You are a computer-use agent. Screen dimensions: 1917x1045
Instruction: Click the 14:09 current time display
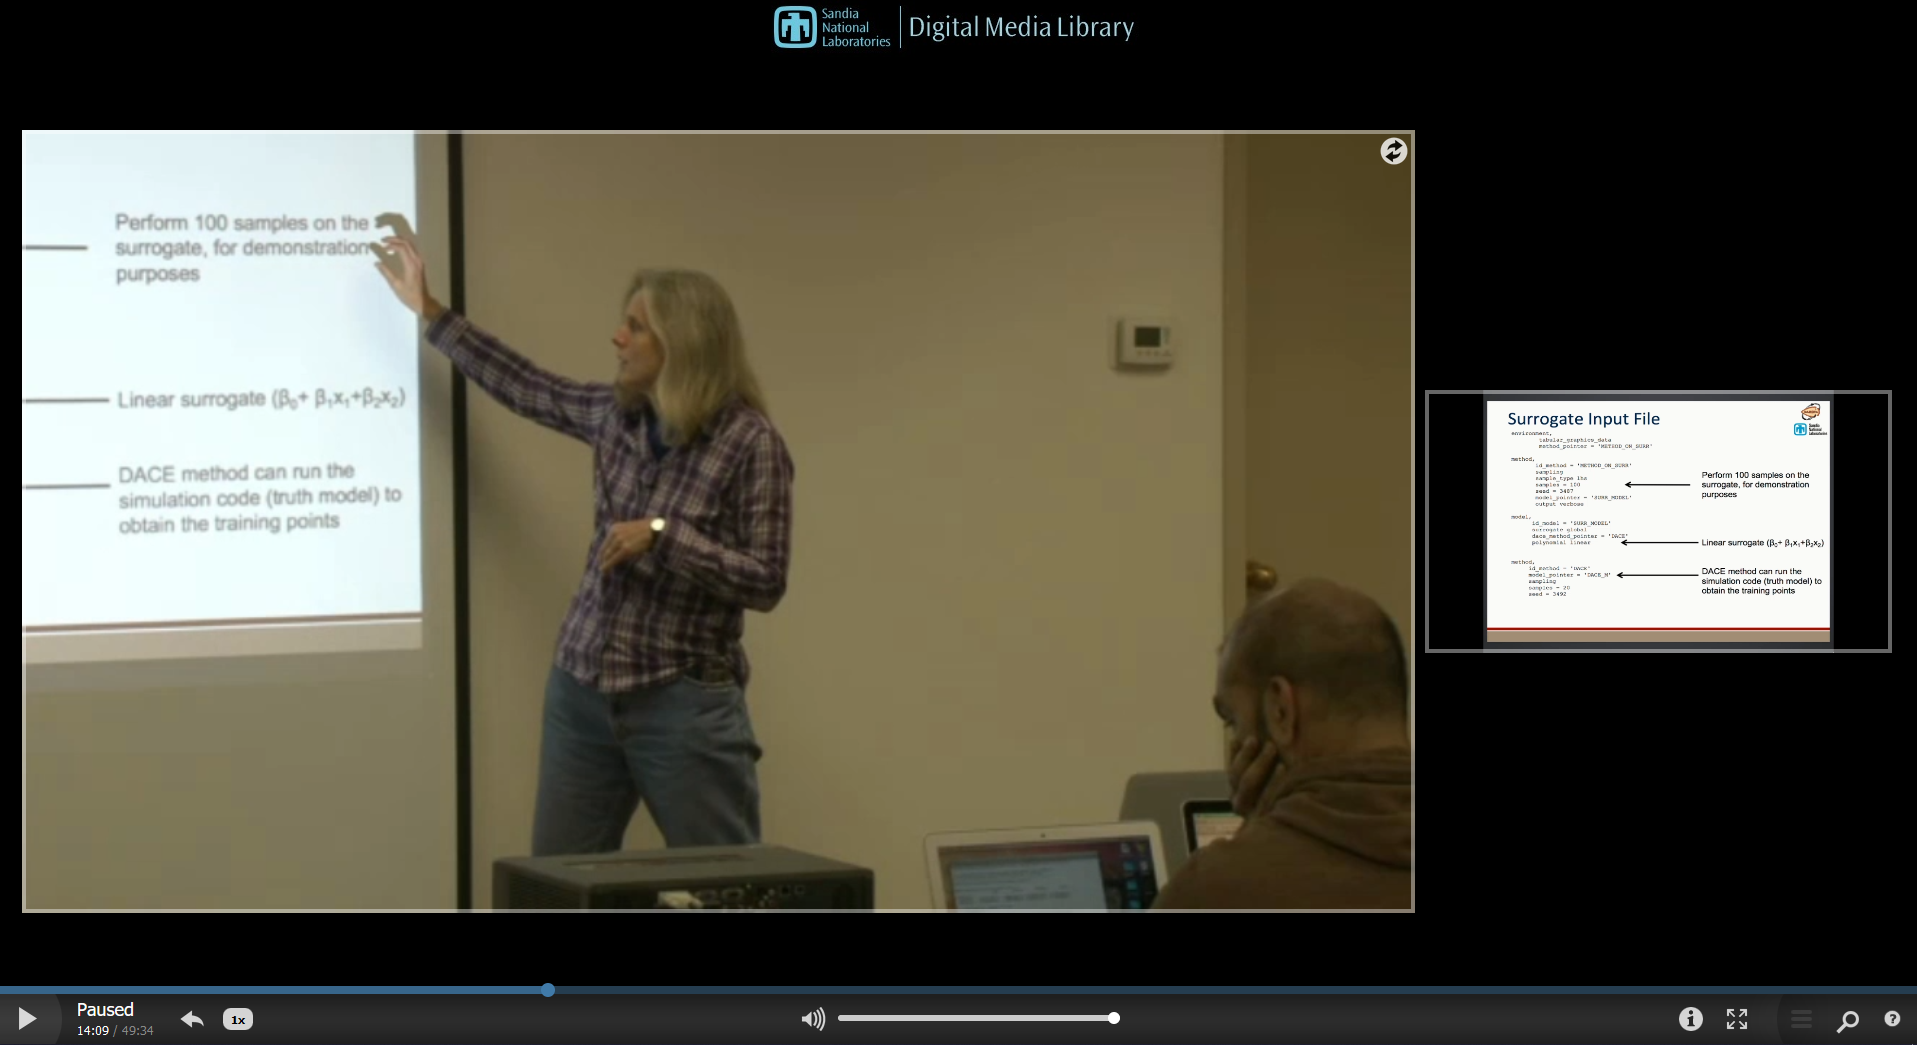[x=92, y=1031]
